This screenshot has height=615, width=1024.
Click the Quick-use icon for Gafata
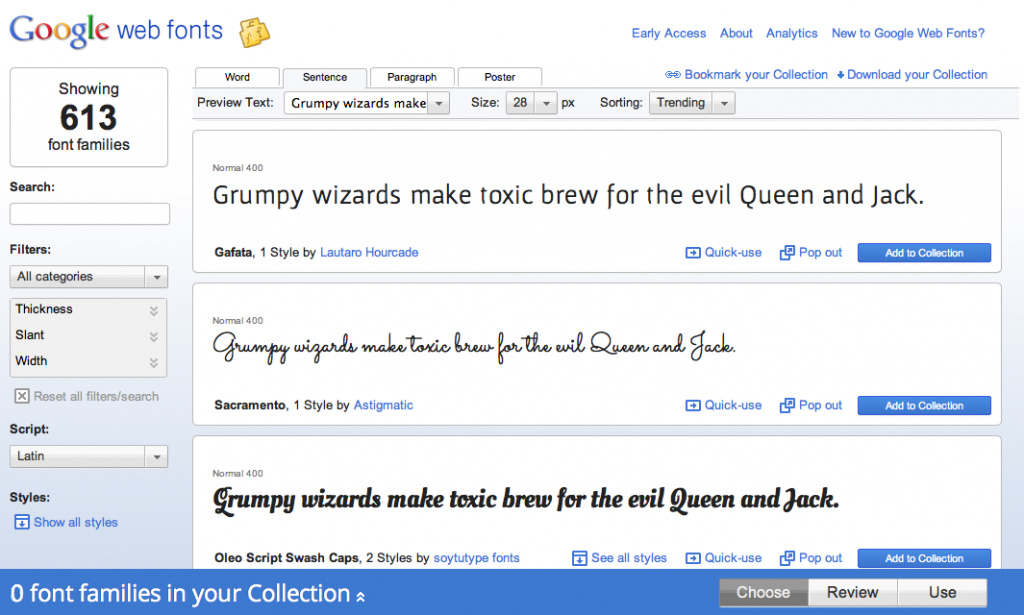[x=693, y=253]
